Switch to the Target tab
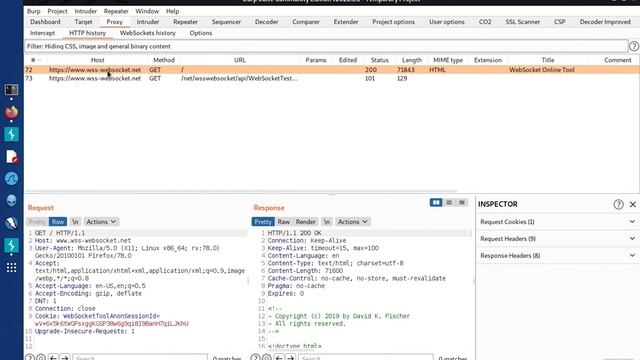The image size is (640, 360). pyautogui.click(x=83, y=22)
